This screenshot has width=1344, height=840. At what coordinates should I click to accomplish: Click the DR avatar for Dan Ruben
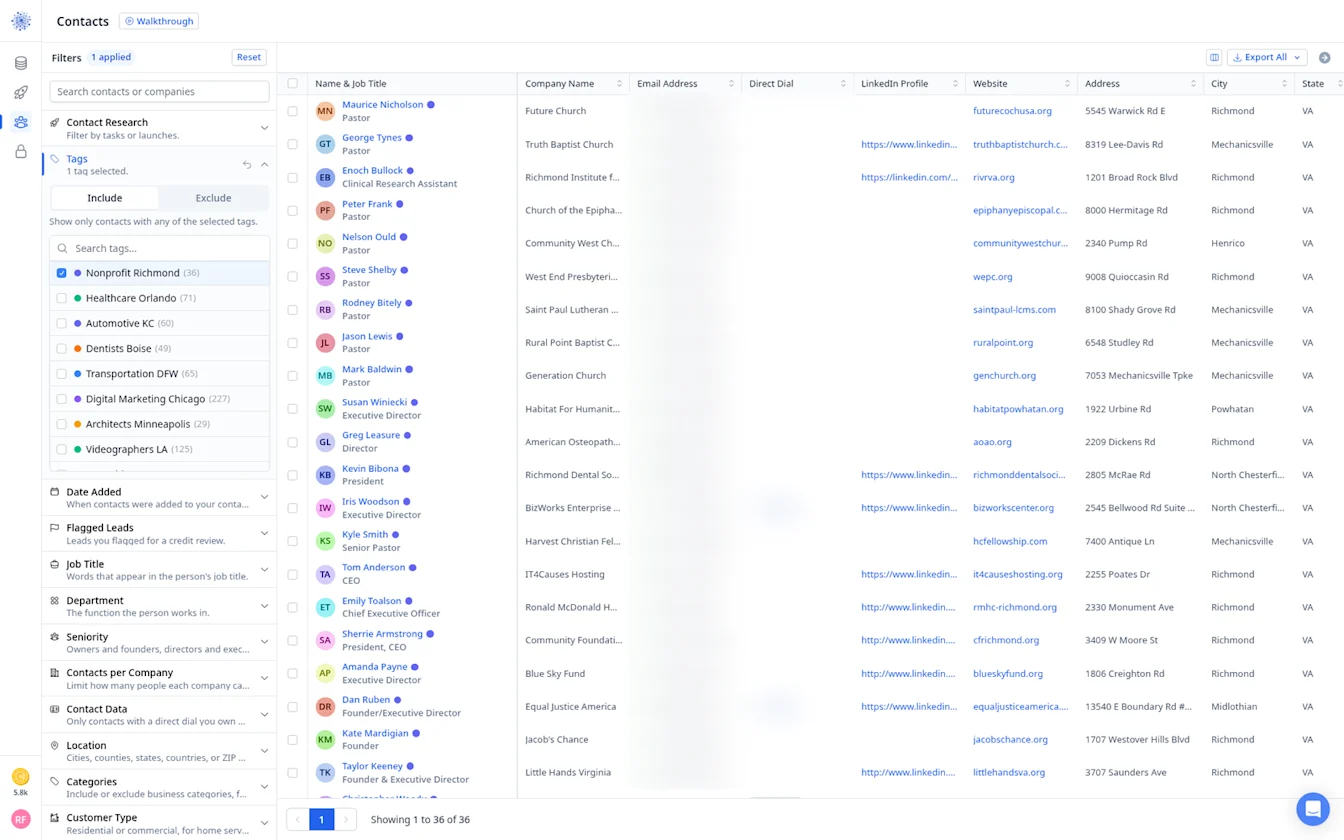click(325, 706)
